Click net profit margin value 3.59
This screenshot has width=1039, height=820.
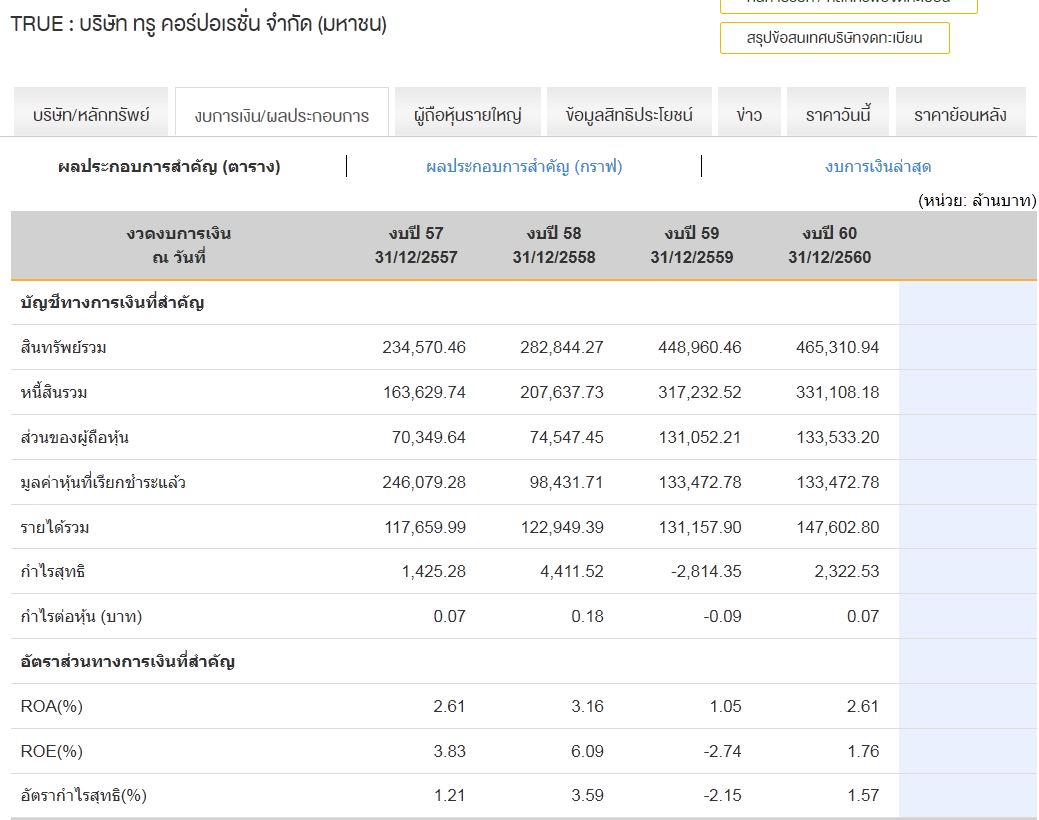[x=587, y=795]
